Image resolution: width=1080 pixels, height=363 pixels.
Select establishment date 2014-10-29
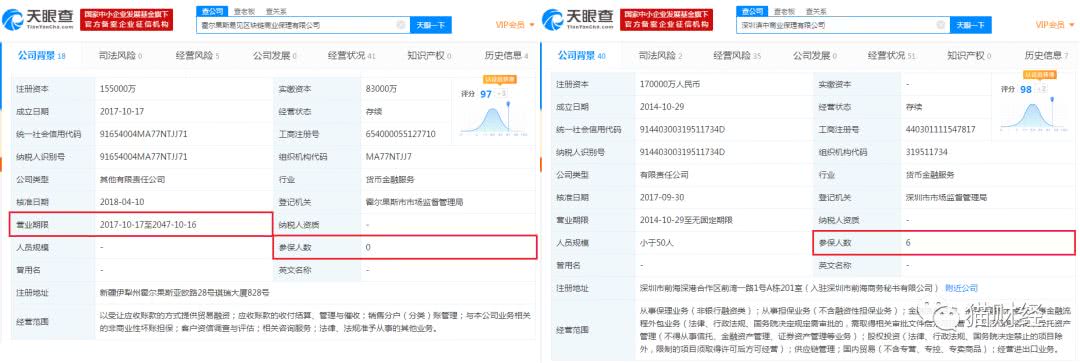662,107
